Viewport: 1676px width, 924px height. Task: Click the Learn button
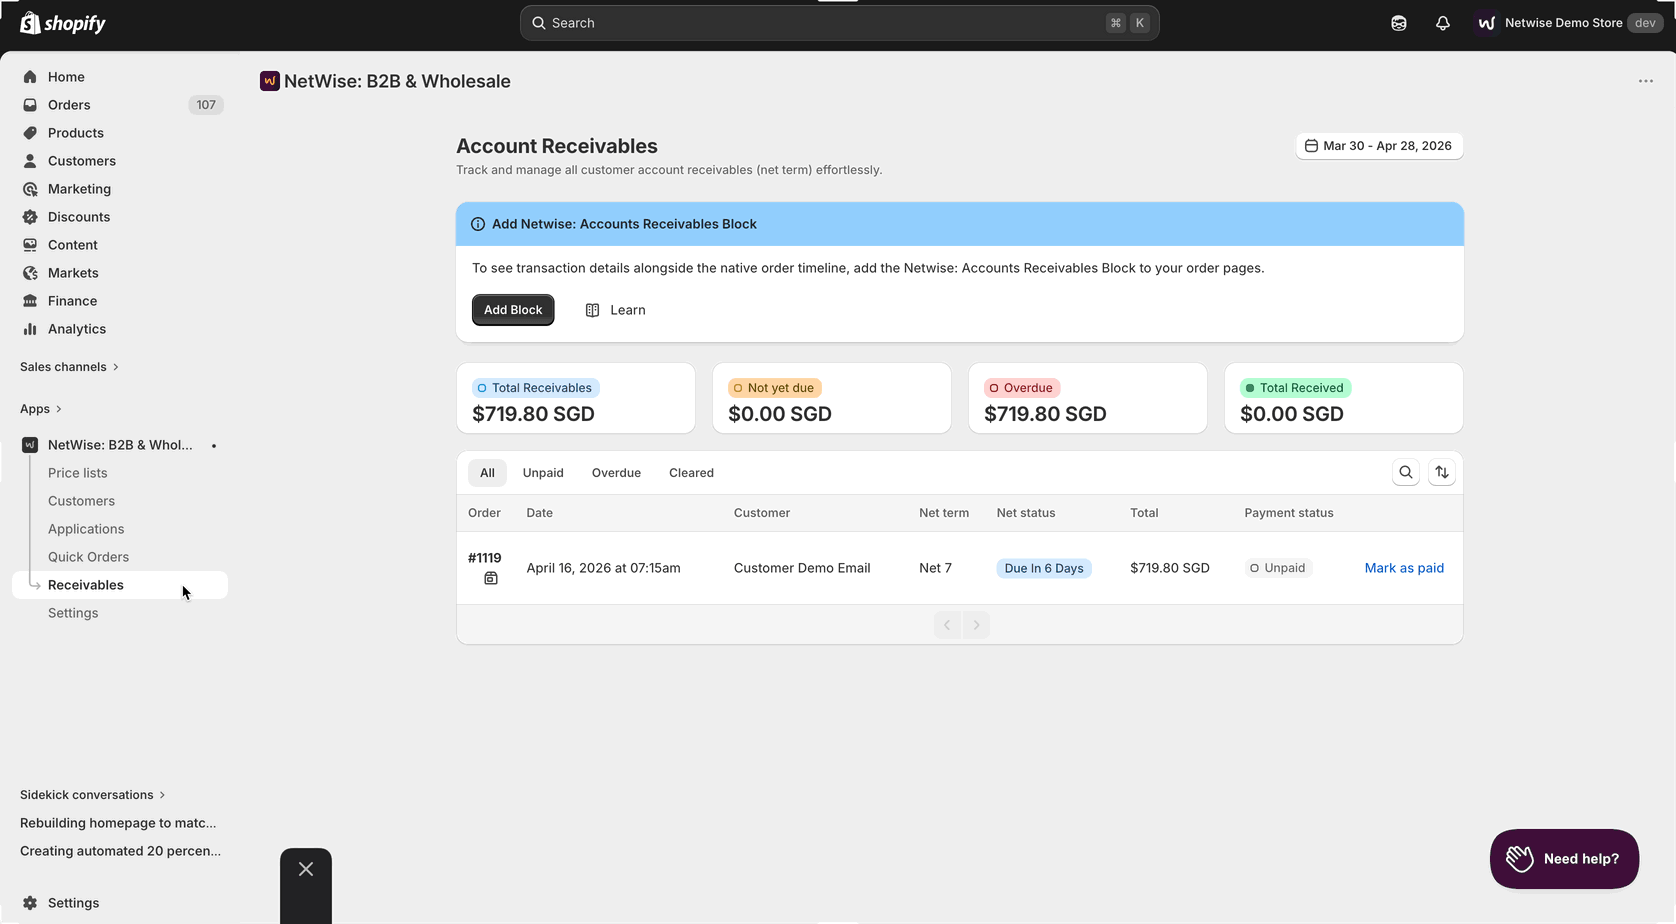[616, 310]
